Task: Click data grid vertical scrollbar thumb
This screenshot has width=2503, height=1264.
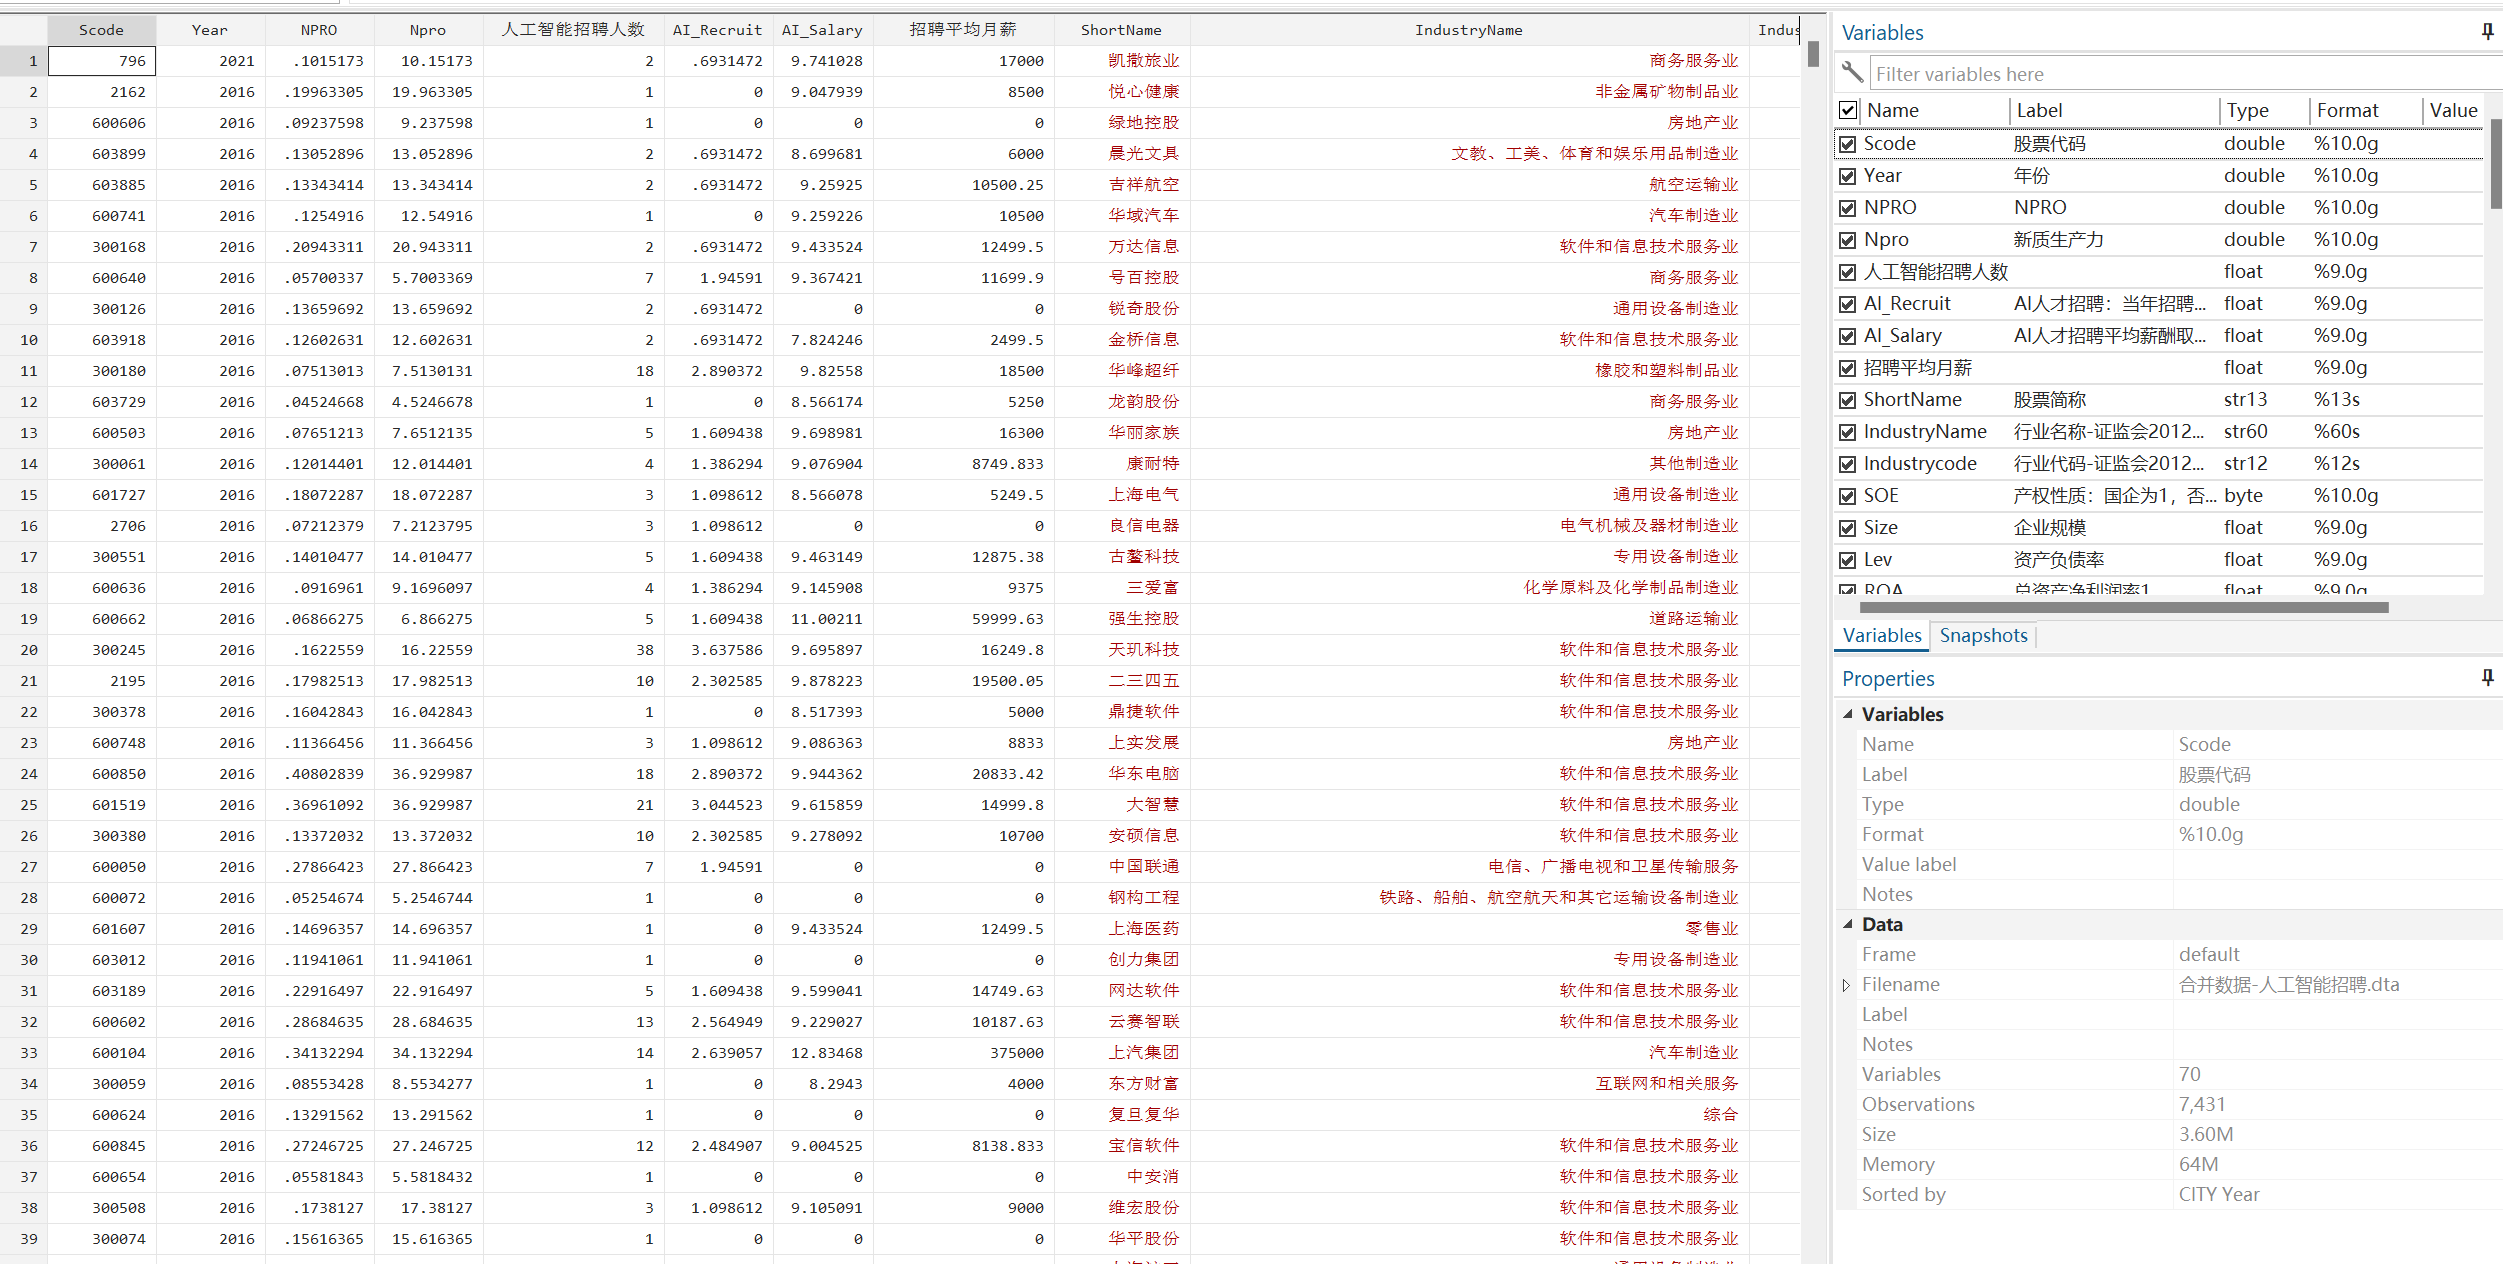Action: coord(1813,55)
